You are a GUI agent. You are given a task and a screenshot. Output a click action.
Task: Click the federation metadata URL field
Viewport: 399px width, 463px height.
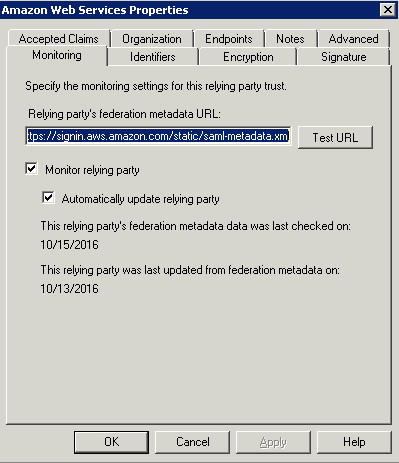pos(158,136)
